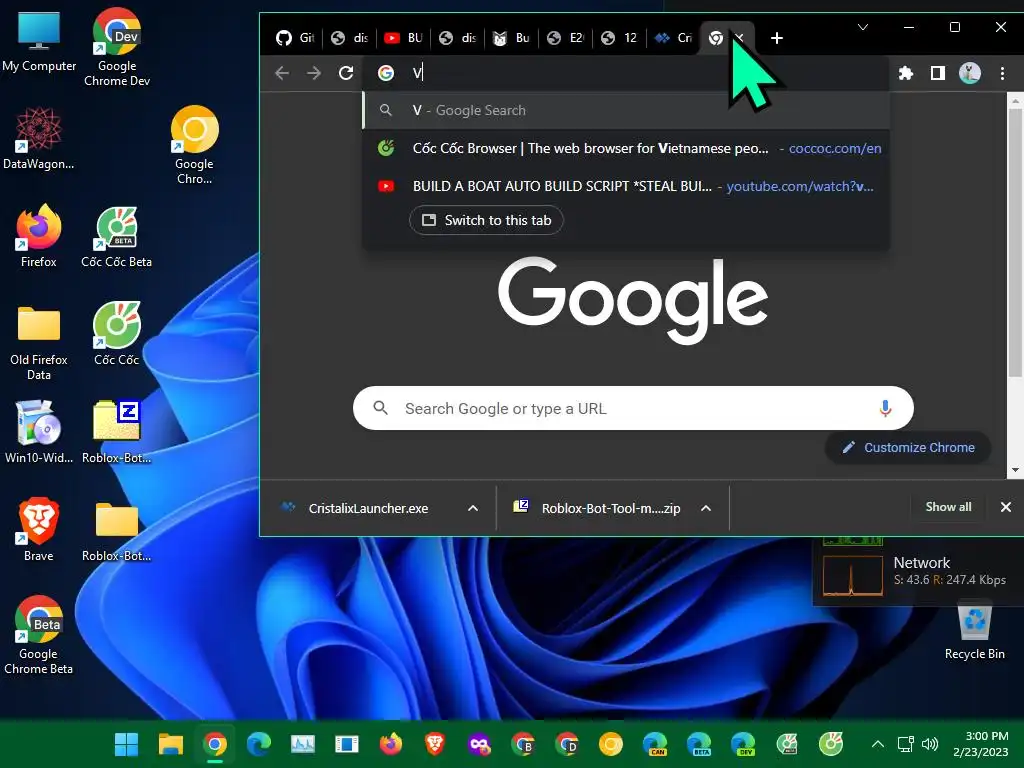Switch to the Bu tab with cat icon
1024x768 pixels.
[511, 38]
